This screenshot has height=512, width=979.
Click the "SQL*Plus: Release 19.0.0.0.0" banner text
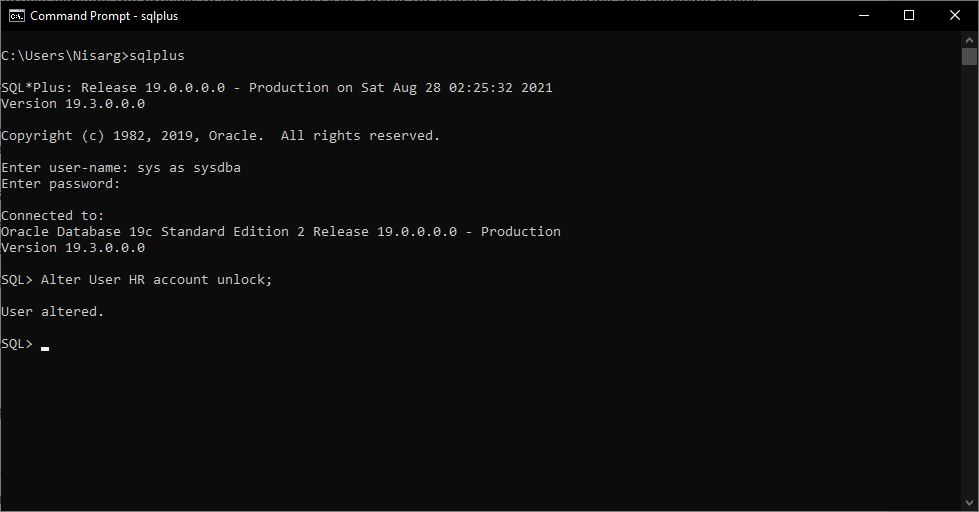coord(120,88)
